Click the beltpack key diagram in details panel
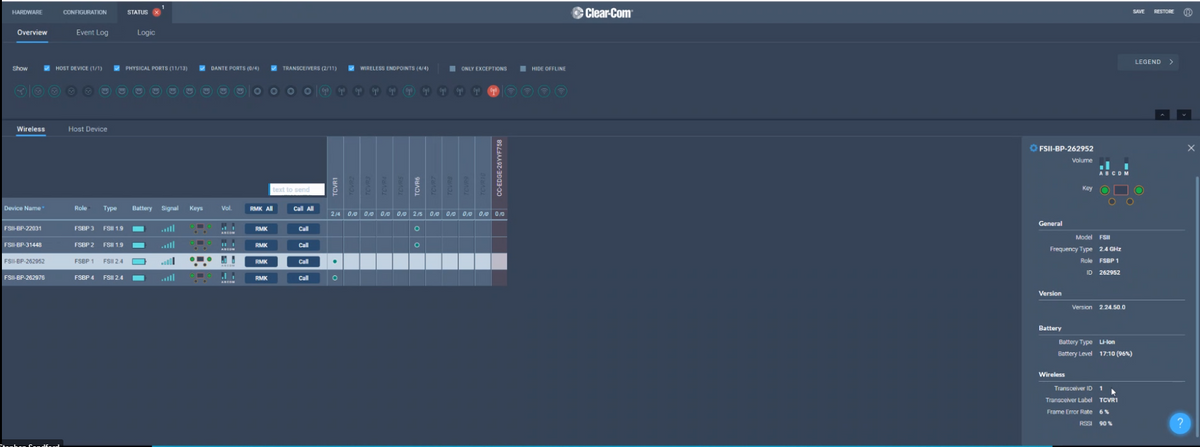 [1121, 193]
